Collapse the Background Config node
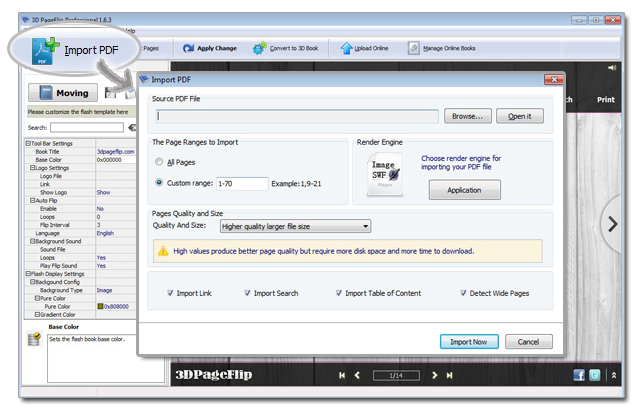 pyautogui.click(x=32, y=282)
